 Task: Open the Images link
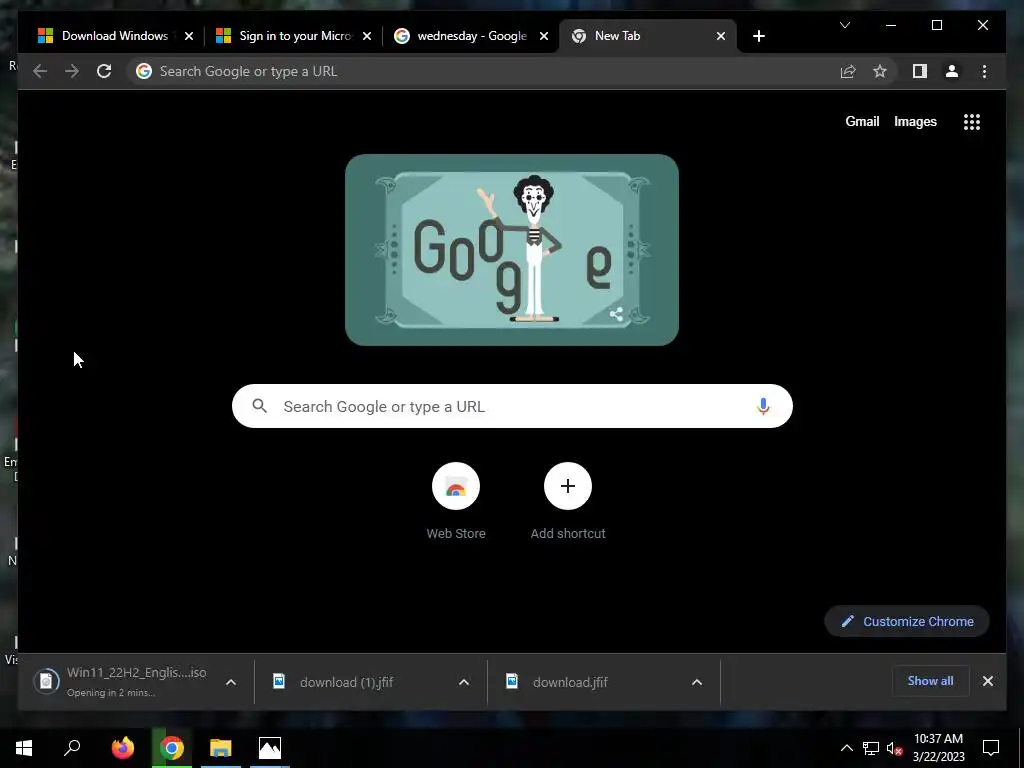click(915, 121)
